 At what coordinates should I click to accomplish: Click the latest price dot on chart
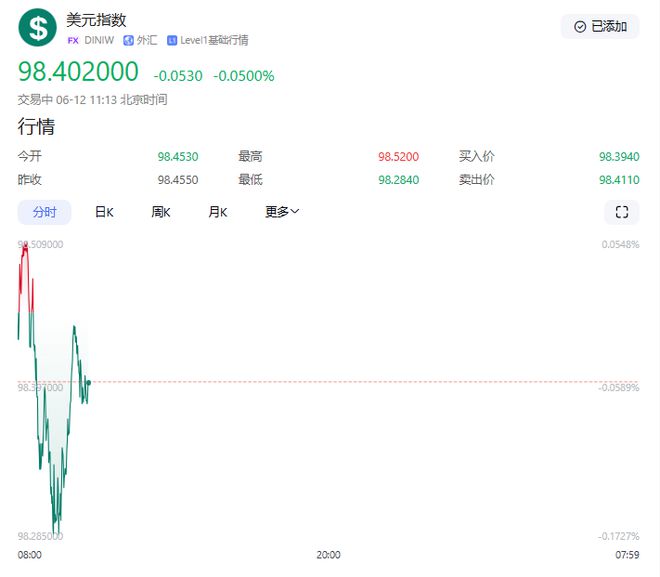tap(88, 383)
